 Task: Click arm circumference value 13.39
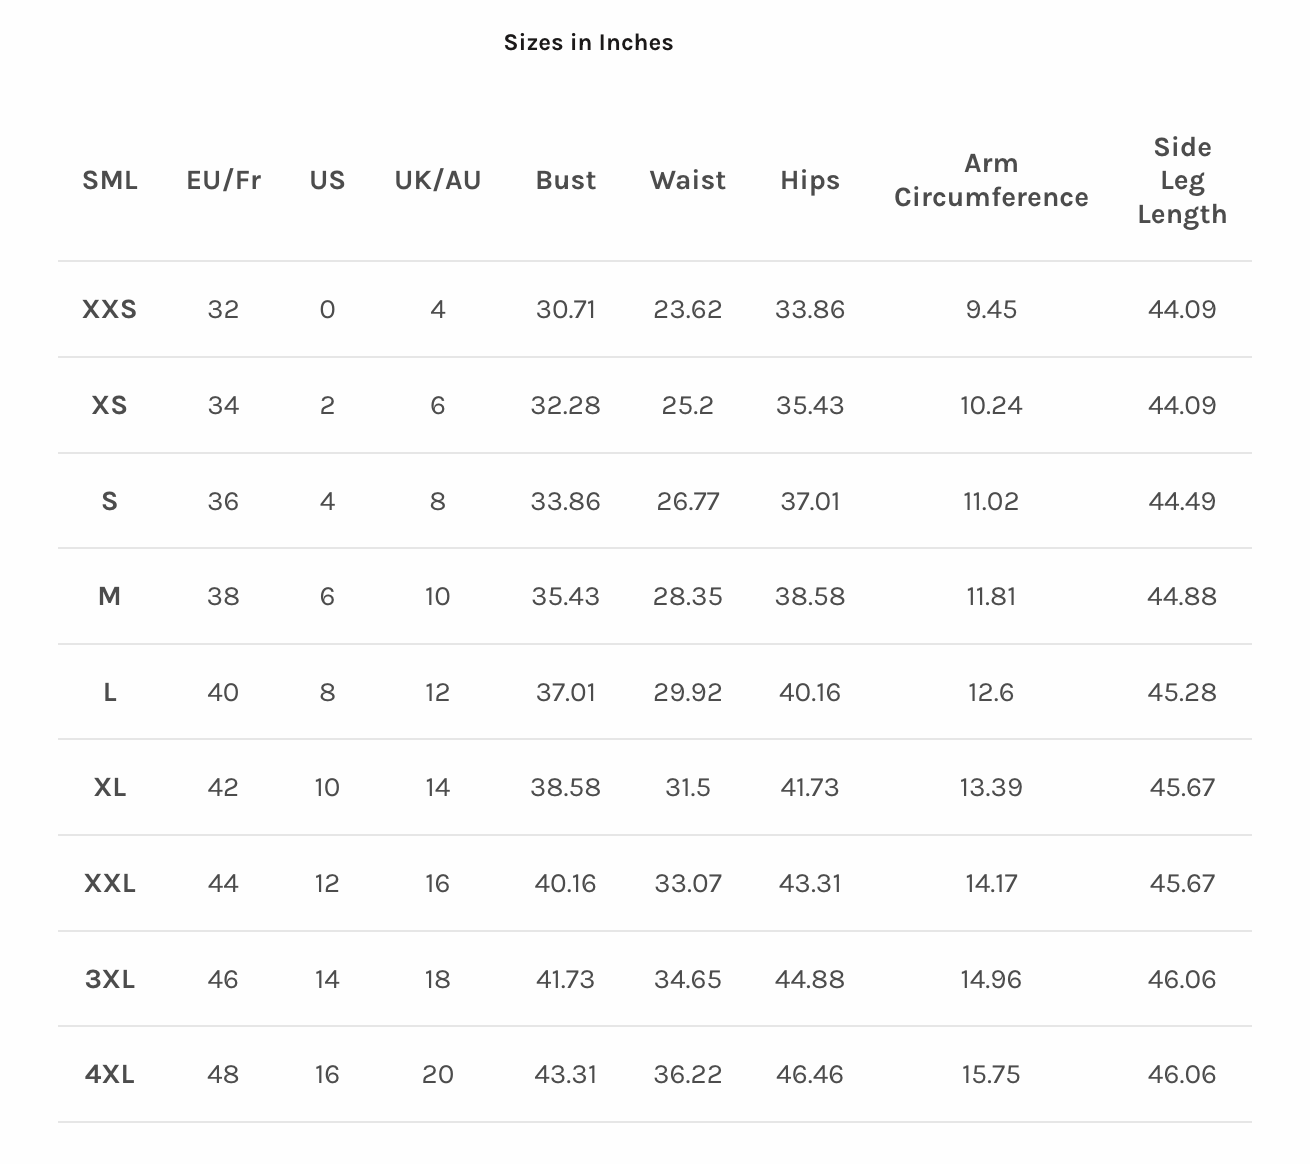[x=991, y=787]
